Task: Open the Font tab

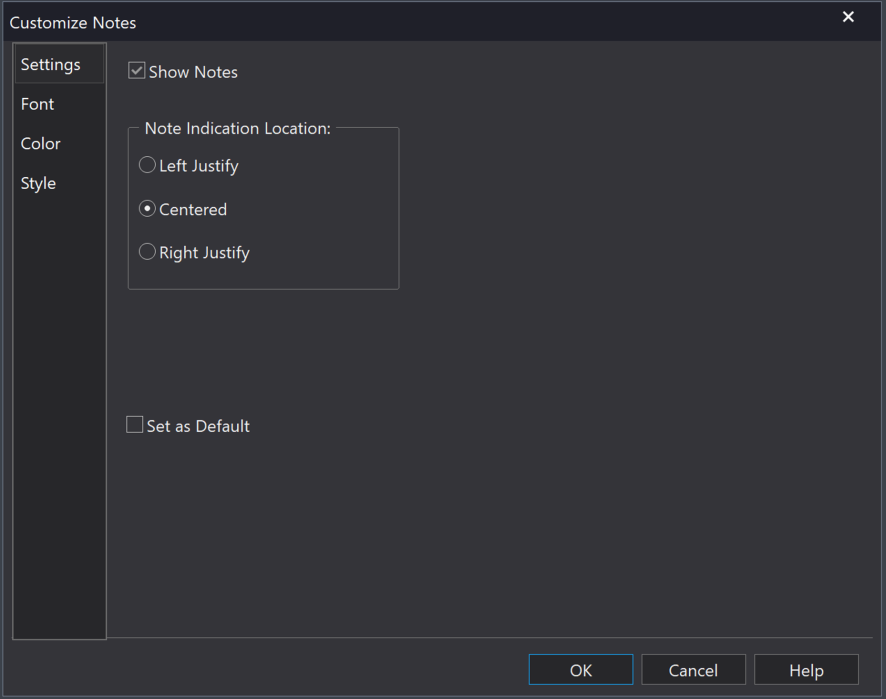Action: click(38, 104)
